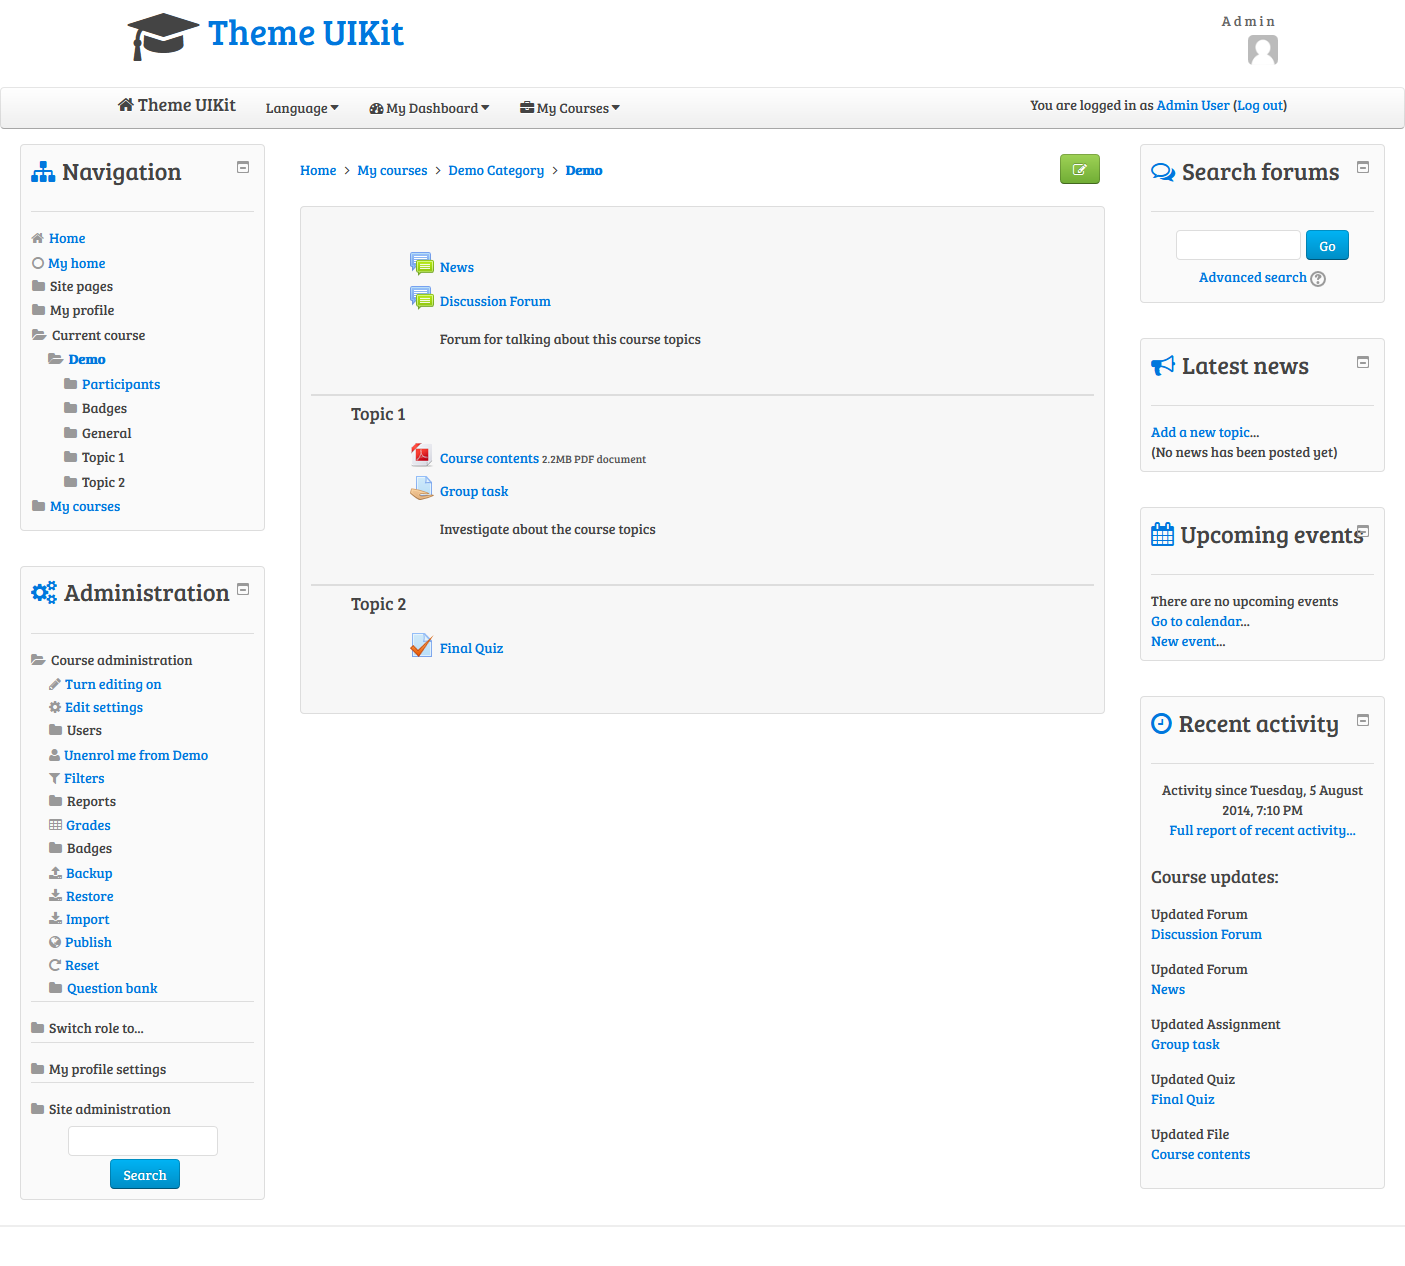The height and width of the screenshot is (1266, 1405).
Task: Click Turn editing on link
Action: 113,684
